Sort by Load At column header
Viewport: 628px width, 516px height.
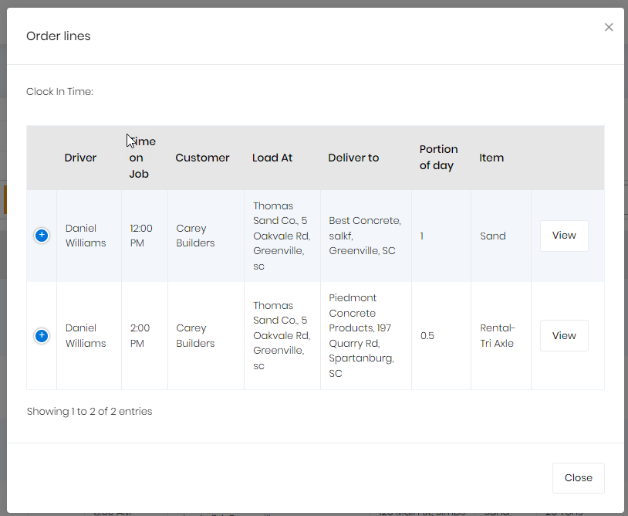tap(272, 158)
